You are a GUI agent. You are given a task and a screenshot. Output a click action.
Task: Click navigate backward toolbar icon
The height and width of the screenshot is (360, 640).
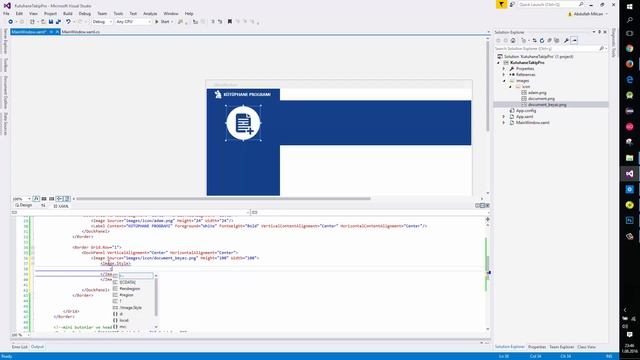11,22
